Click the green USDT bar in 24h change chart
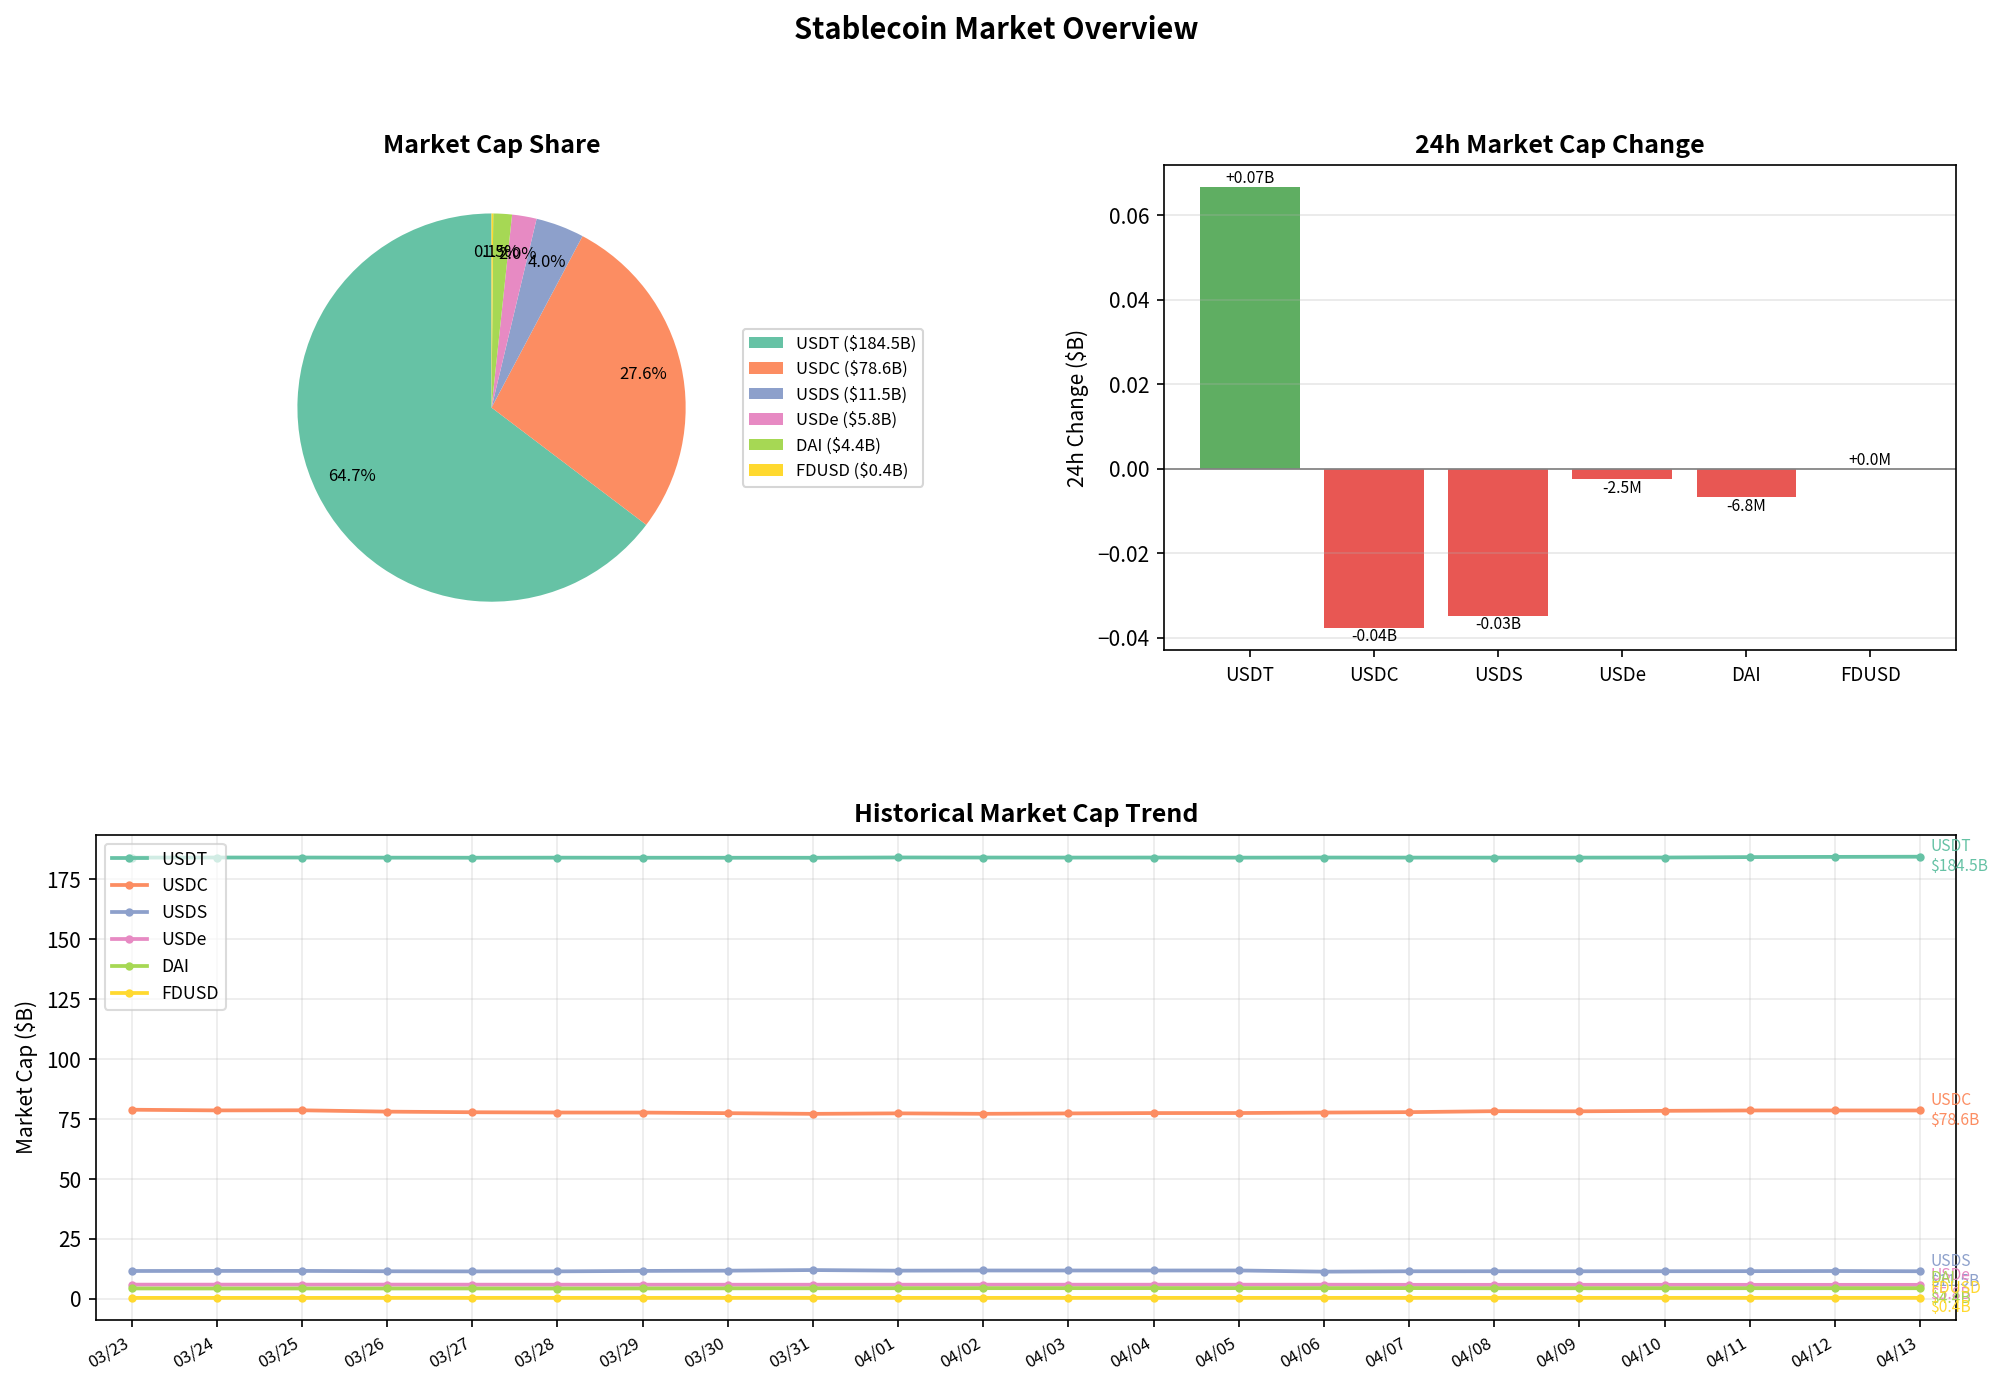This screenshot has width=2003, height=1386. pyautogui.click(x=1250, y=328)
